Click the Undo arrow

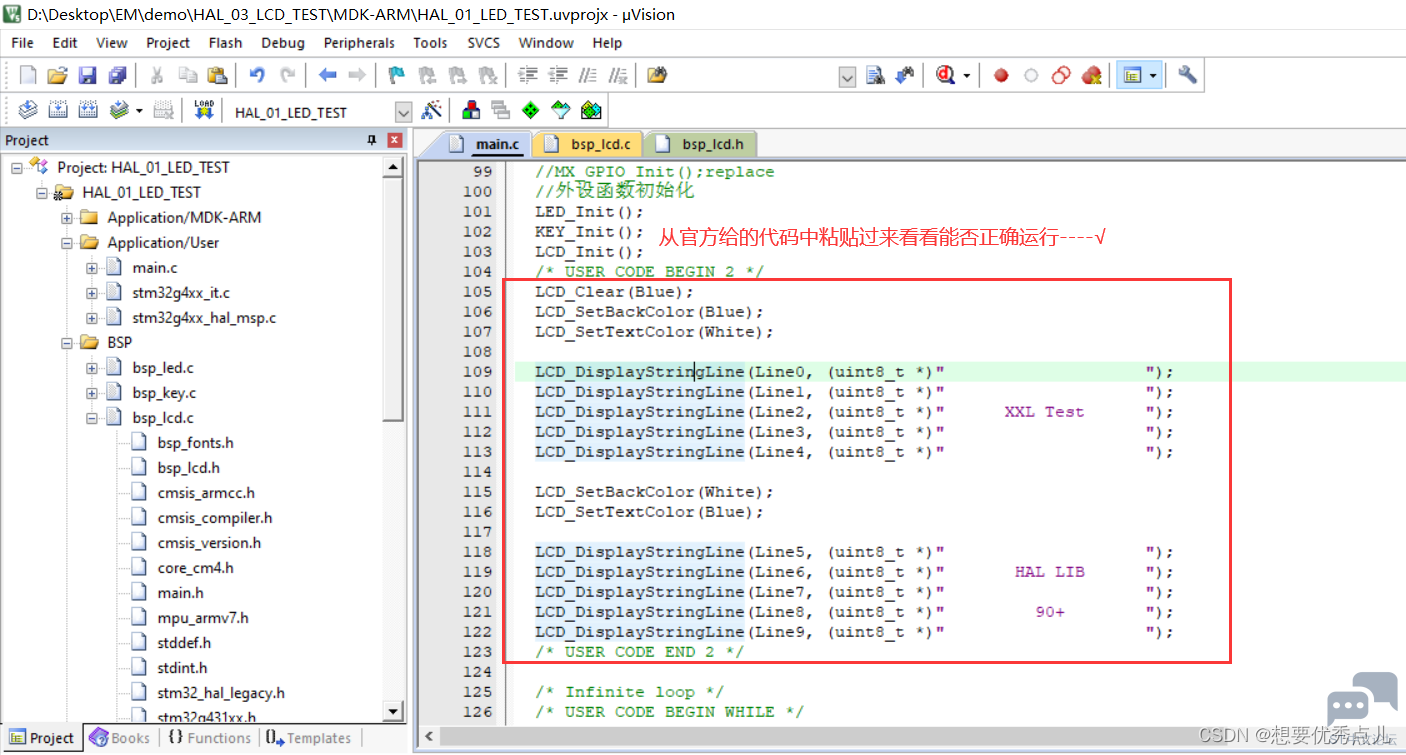coord(257,76)
